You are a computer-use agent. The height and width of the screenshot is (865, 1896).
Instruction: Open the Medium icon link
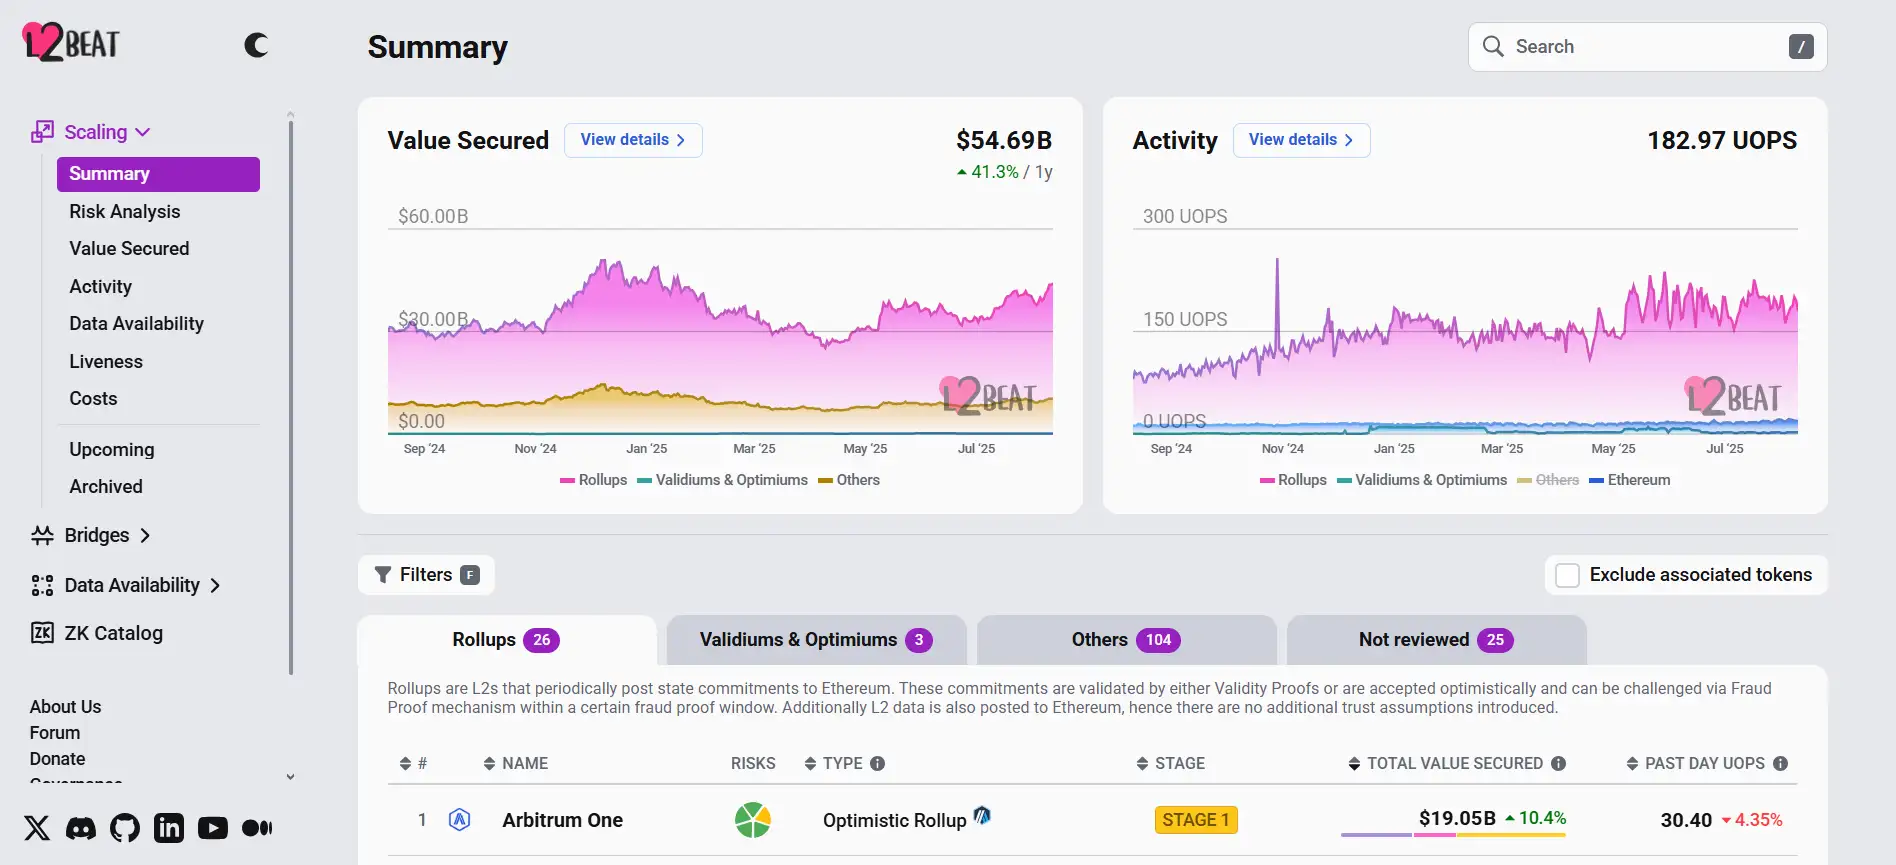pyautogui.click(x=257, y=828)
